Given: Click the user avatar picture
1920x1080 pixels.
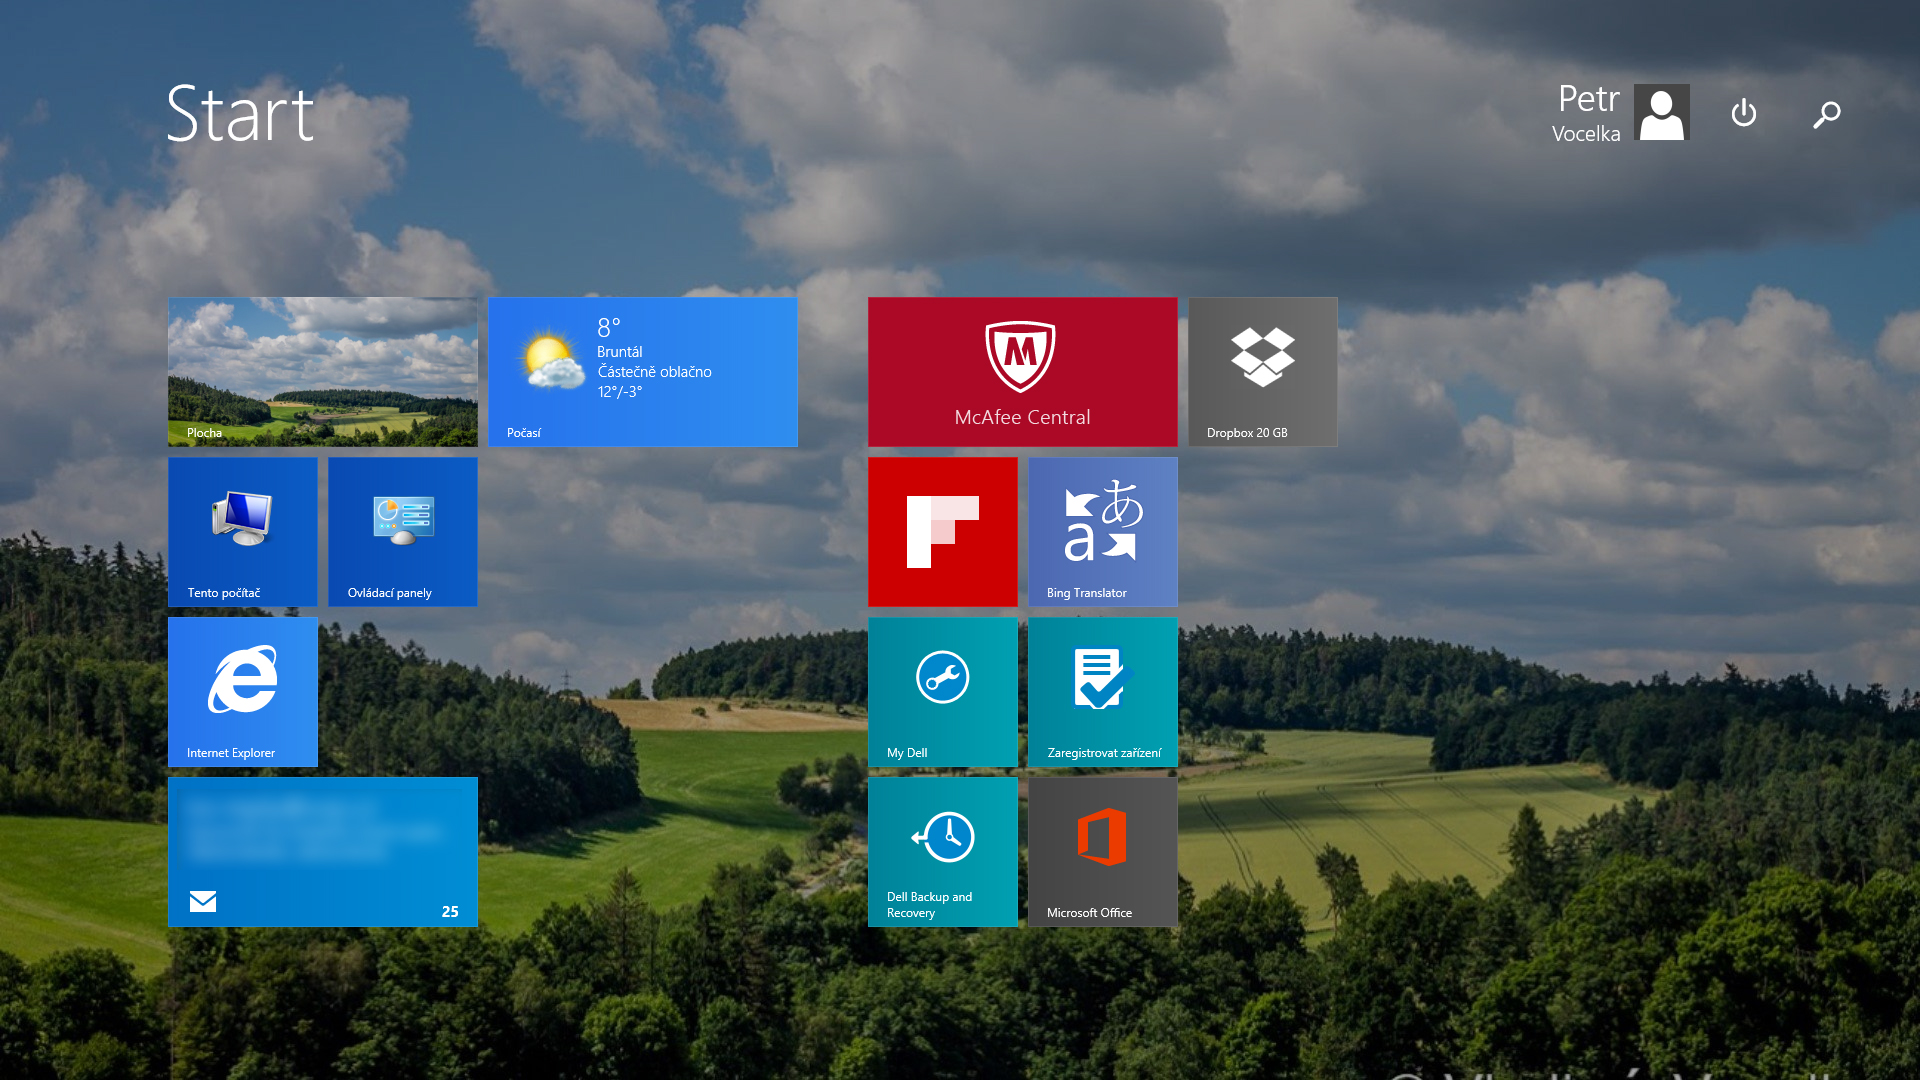Looking at the screenshot, I should tap(1661, 112).
